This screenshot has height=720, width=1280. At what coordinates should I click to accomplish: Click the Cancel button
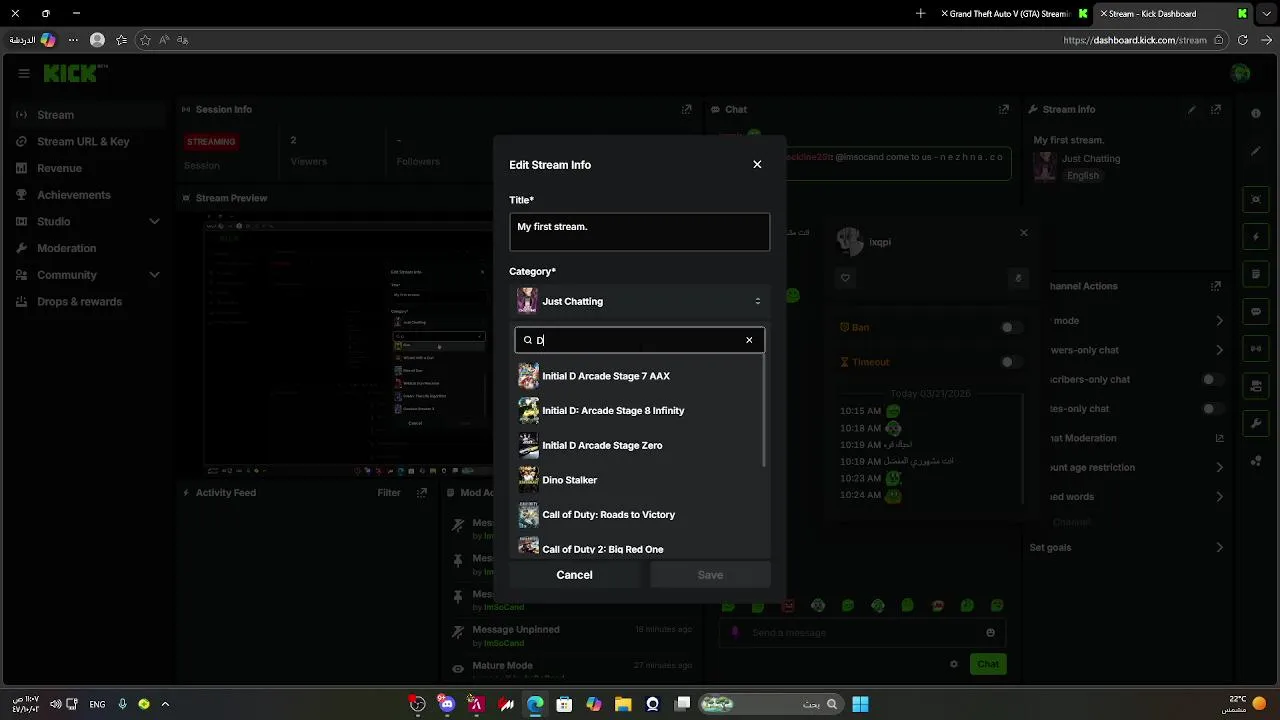tap(574, 575)
